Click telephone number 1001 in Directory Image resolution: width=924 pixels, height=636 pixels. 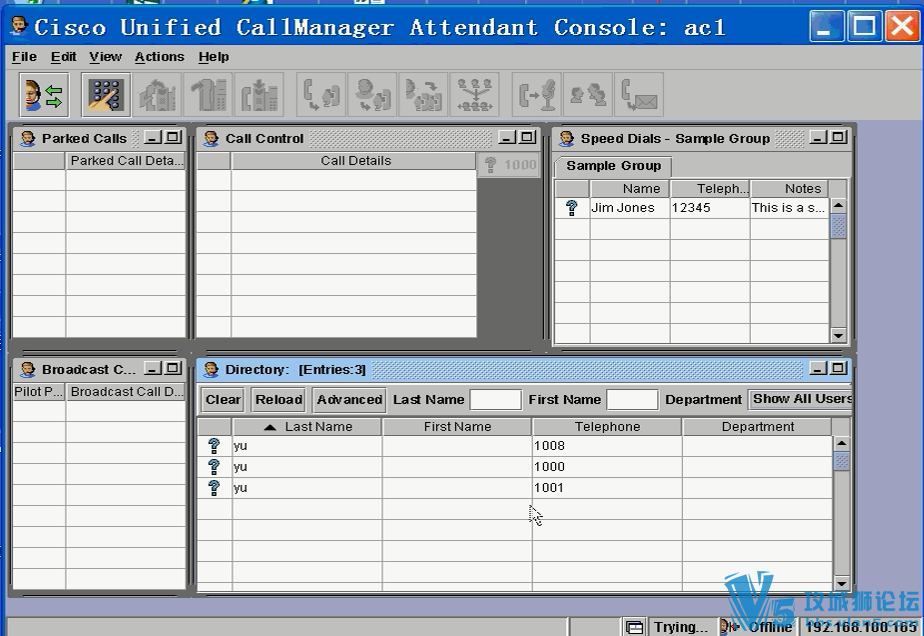point(549,488)
